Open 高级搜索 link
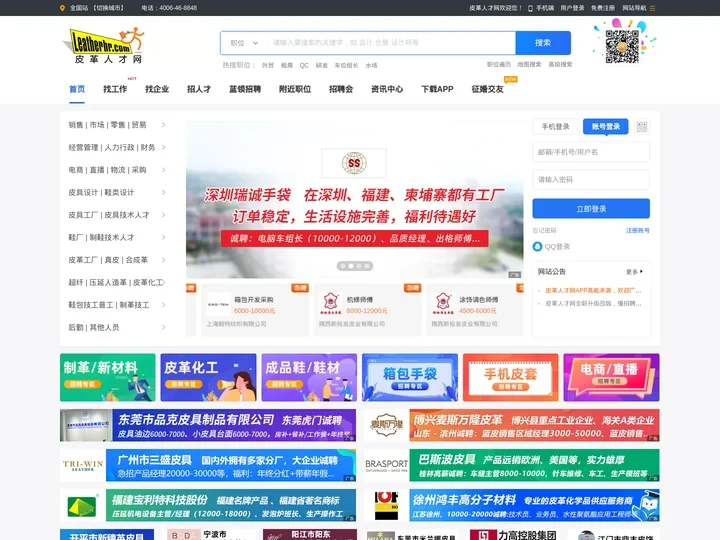The width and height of the screenshot is (720, 540). click(x=560, y=64)
